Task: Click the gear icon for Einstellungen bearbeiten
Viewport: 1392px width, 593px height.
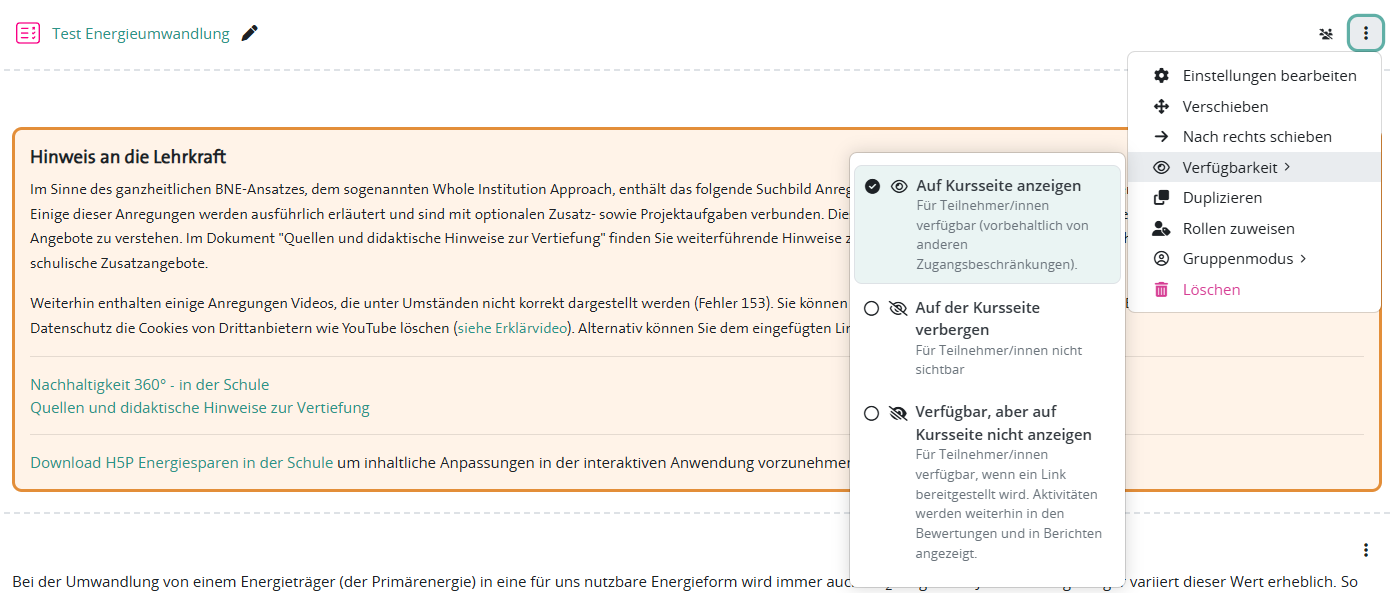Action: [x=1161, y=76]
